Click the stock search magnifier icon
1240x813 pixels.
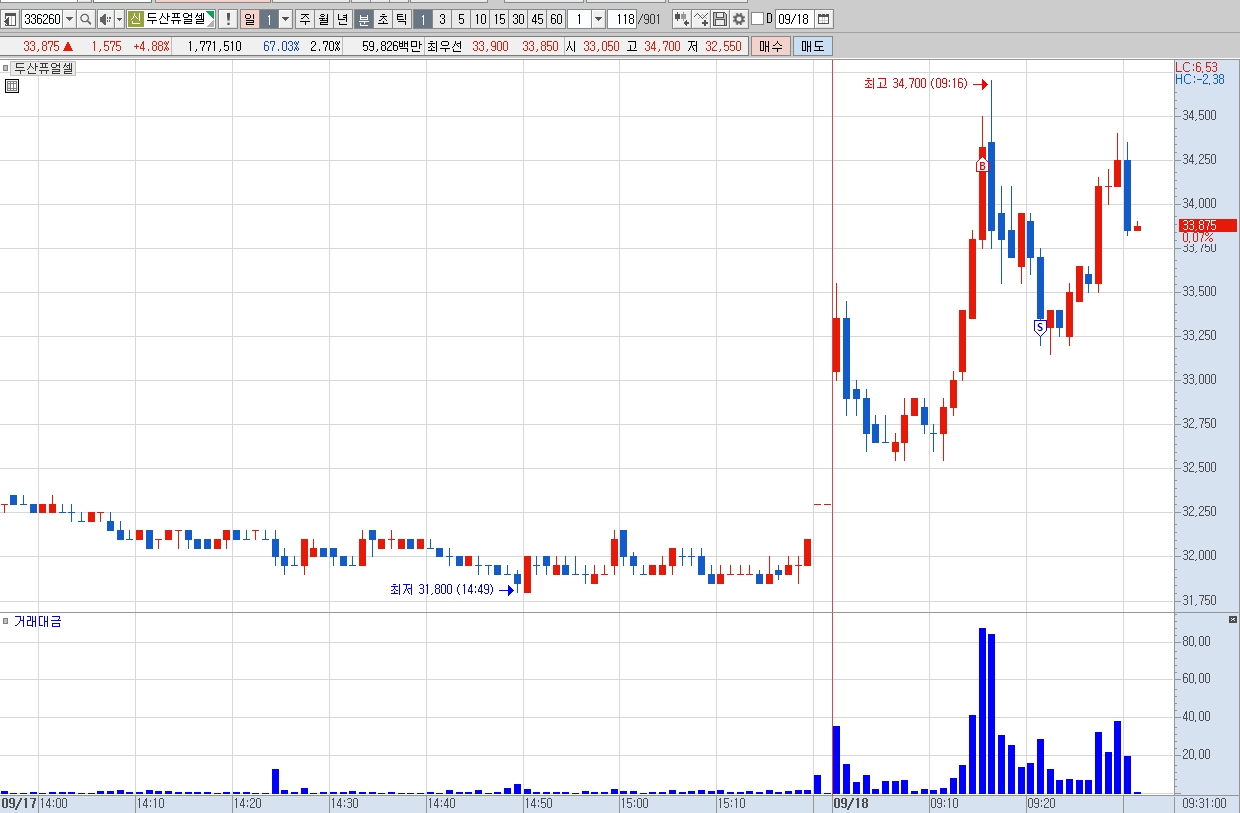[85, 19]
